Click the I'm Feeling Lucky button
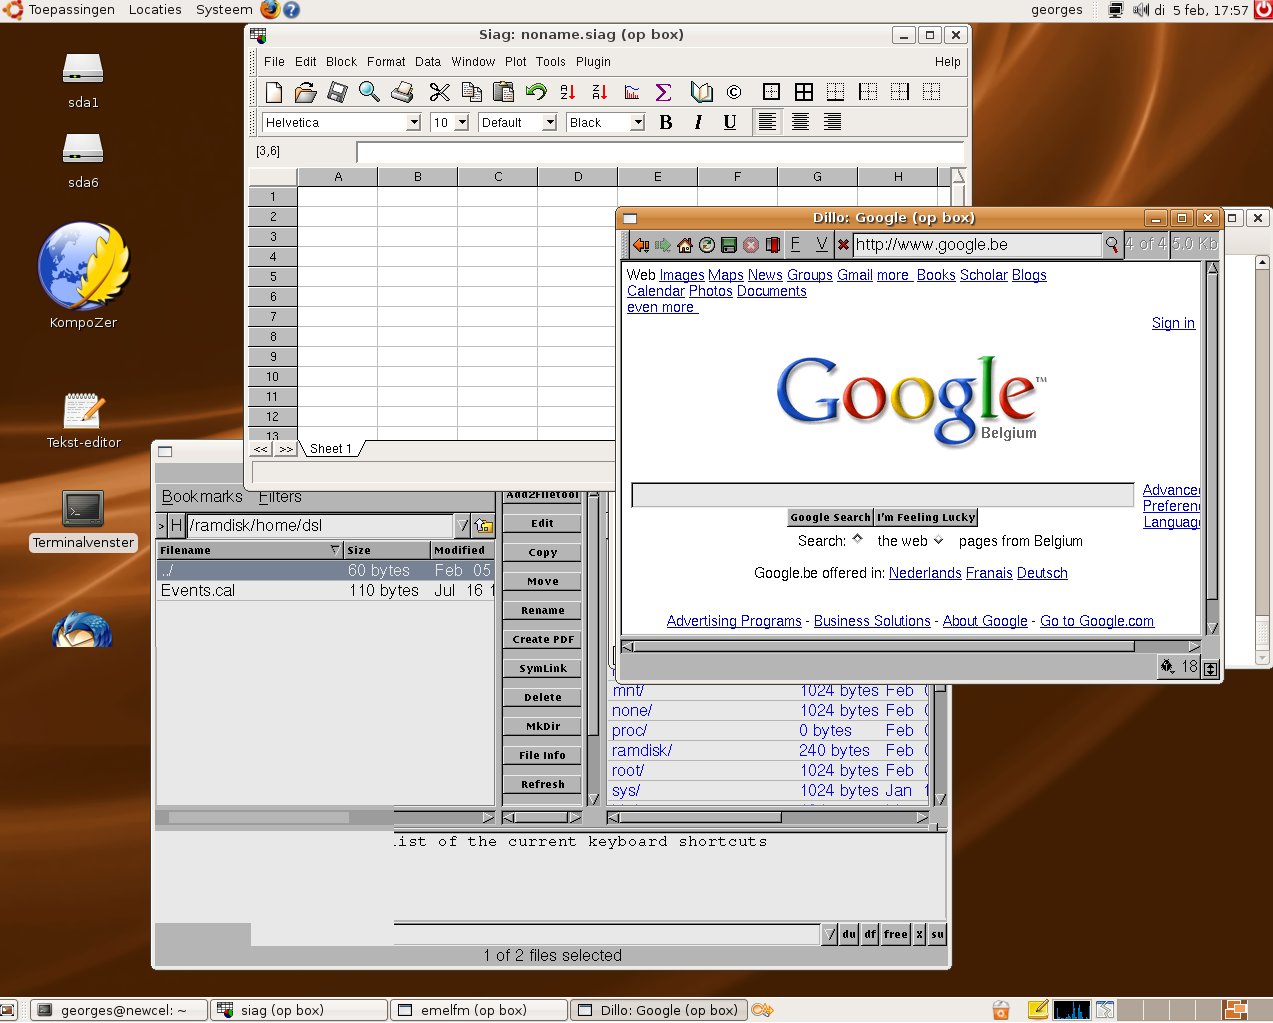Screen dimensions: 1273x1023 coord(926,517)
